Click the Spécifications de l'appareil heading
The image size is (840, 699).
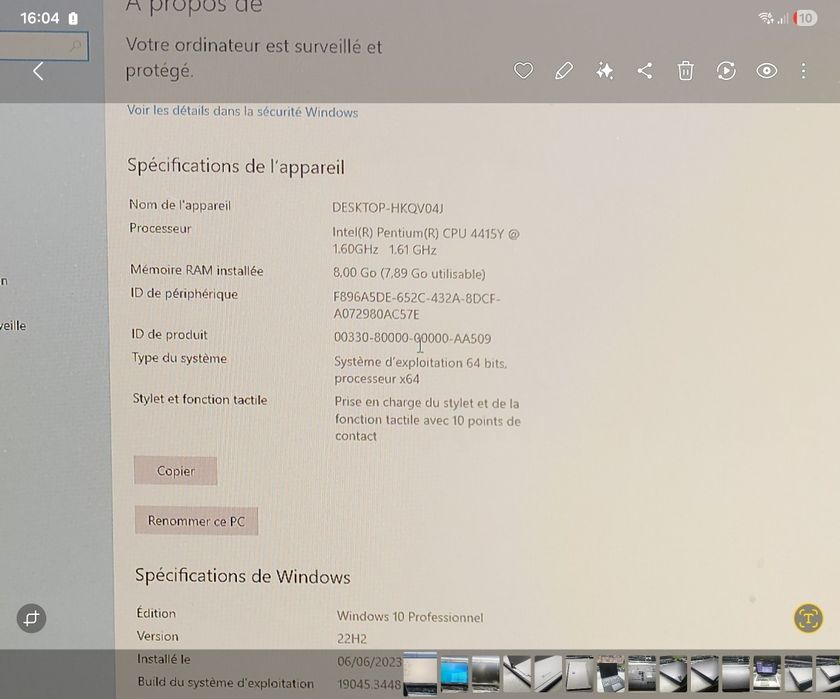(236, 167)
